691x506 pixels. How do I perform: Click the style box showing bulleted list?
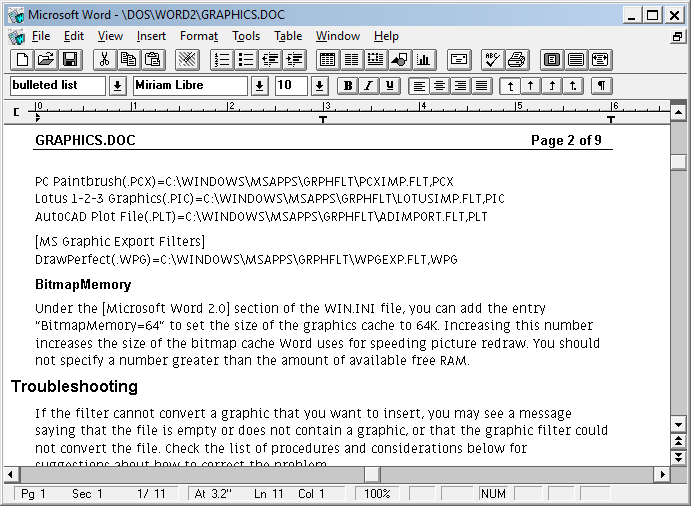tap(58, 86)
